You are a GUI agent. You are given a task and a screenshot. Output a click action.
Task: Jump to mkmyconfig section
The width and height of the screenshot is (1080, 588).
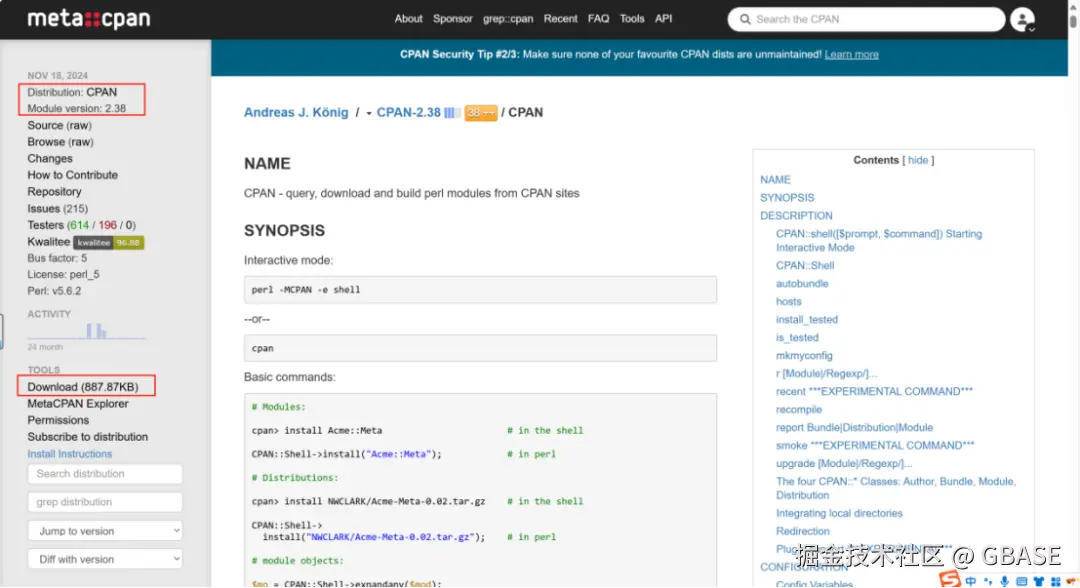click(804, 355)
